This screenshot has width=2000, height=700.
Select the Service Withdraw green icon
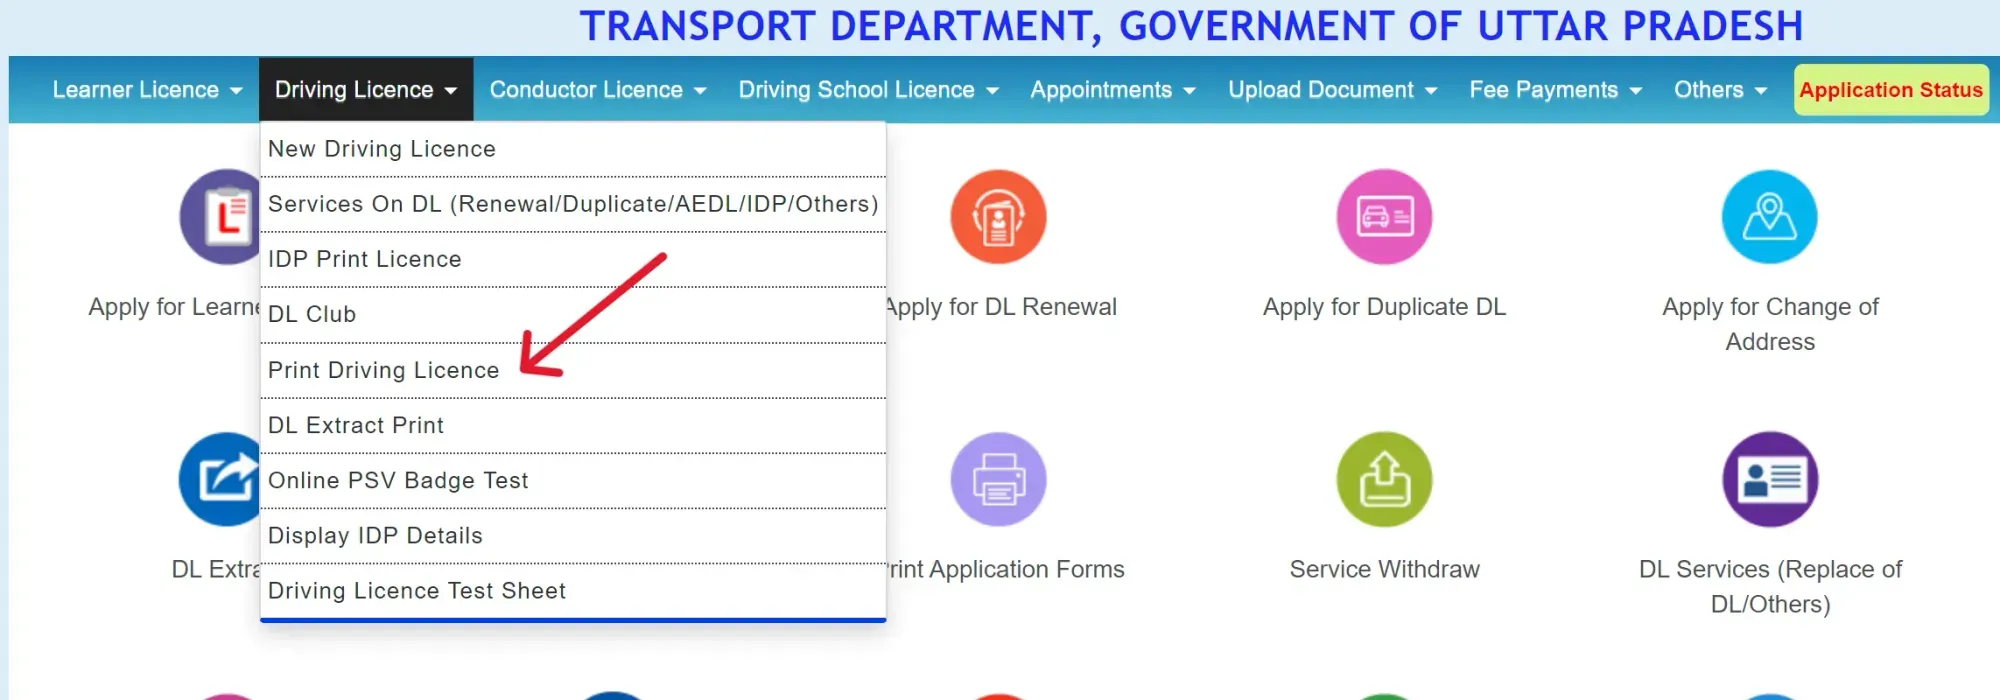(1384, 480)
